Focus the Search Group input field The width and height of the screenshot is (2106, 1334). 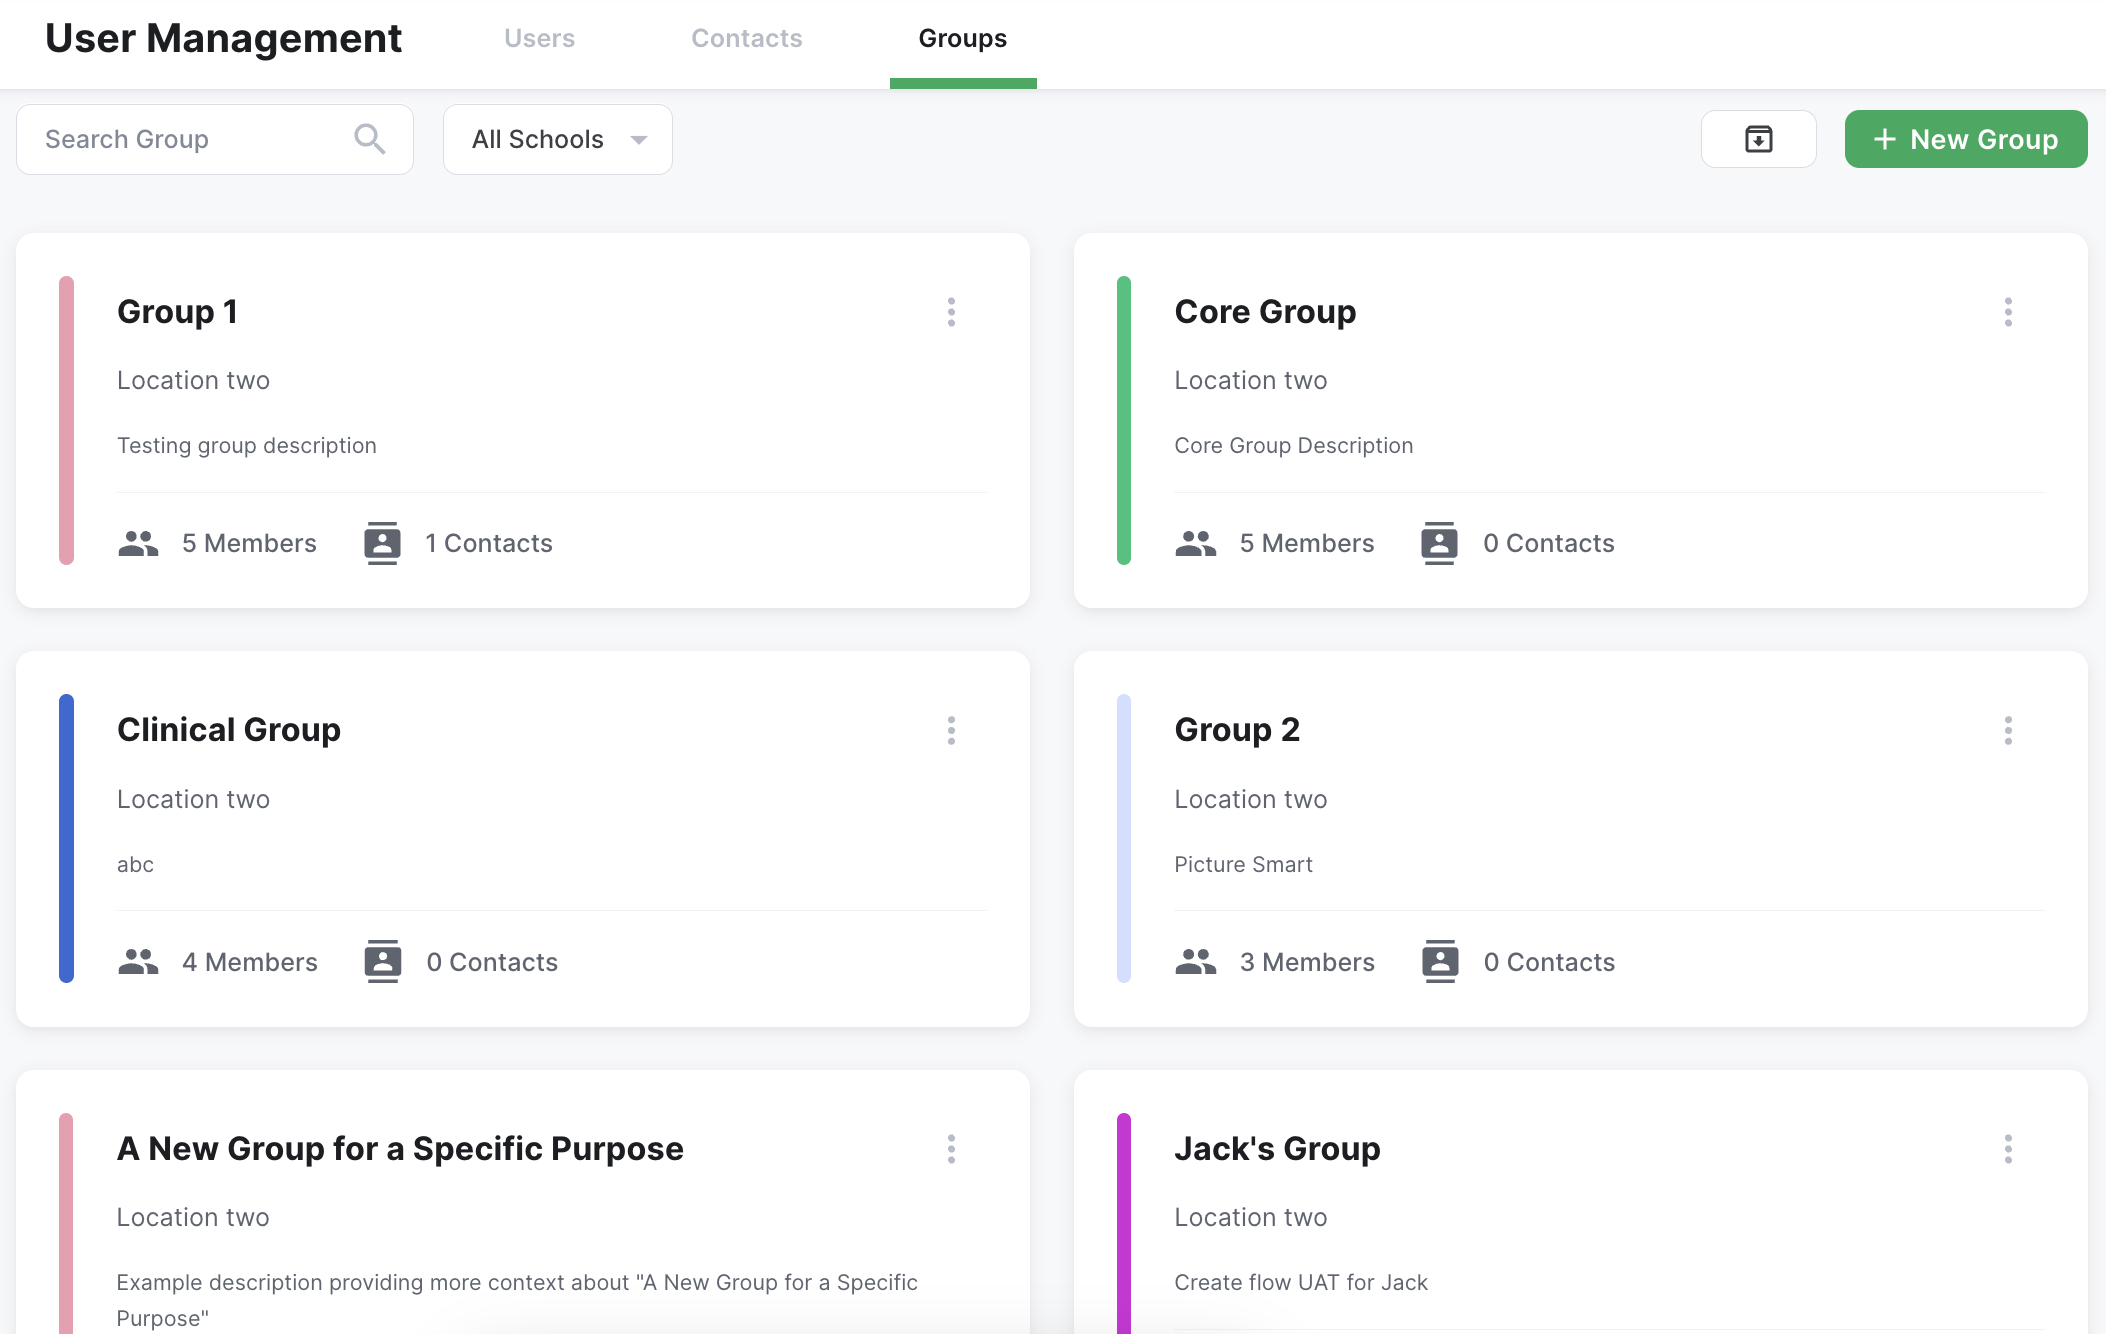pos(215,139)
